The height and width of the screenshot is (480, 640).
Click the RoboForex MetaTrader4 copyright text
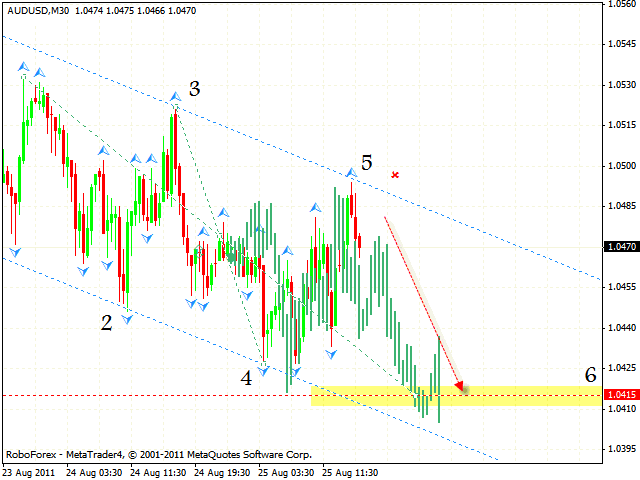(x=159, y=454)
